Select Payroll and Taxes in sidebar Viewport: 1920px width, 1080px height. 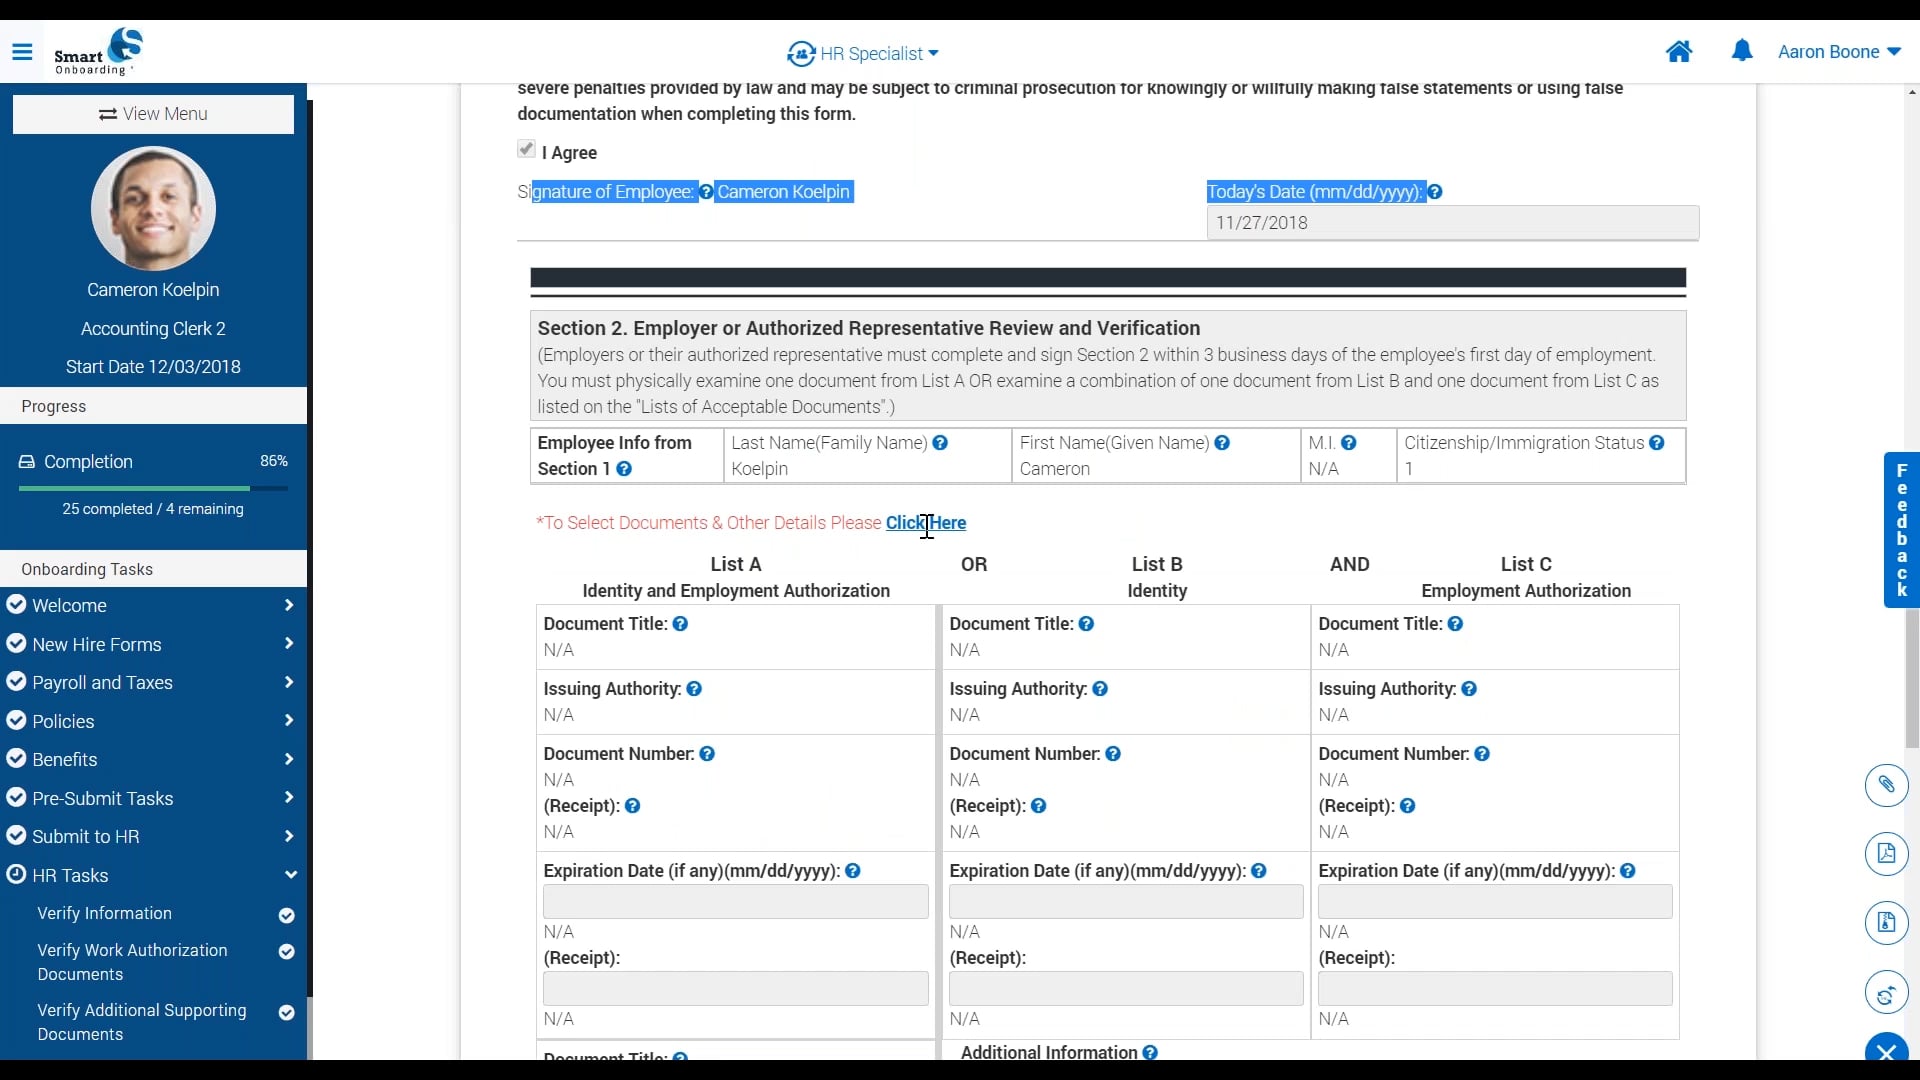103,682
